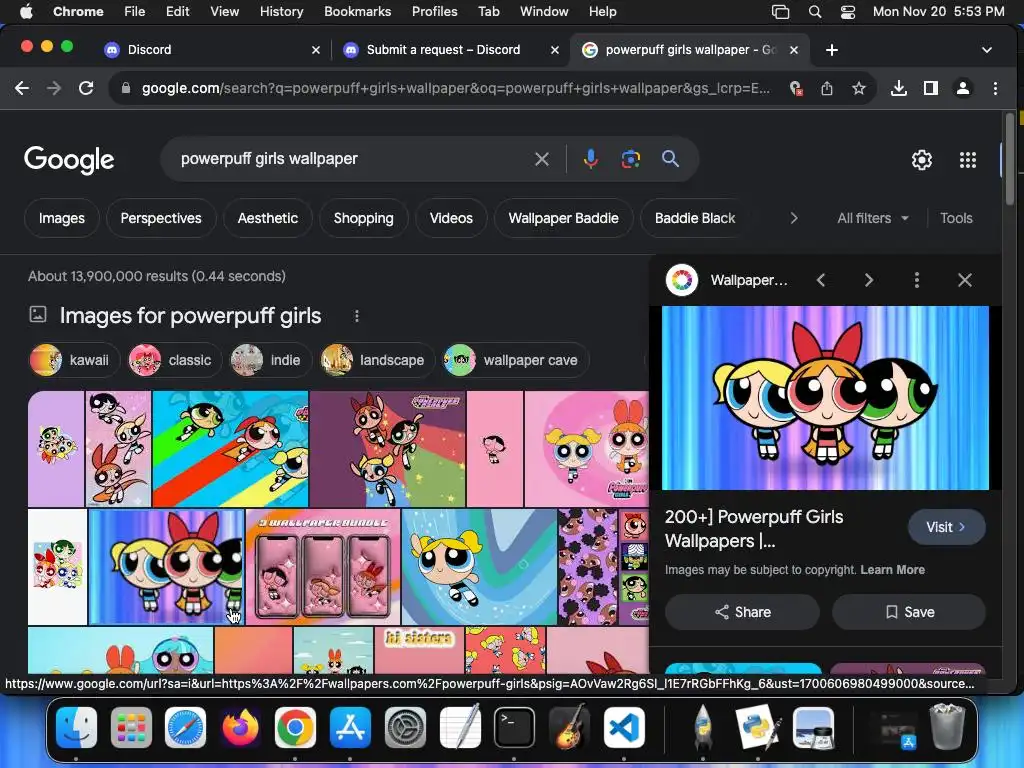Open Finder in the Dock
Viewport: 1024px width, 768px height.
tap(76, 728)
